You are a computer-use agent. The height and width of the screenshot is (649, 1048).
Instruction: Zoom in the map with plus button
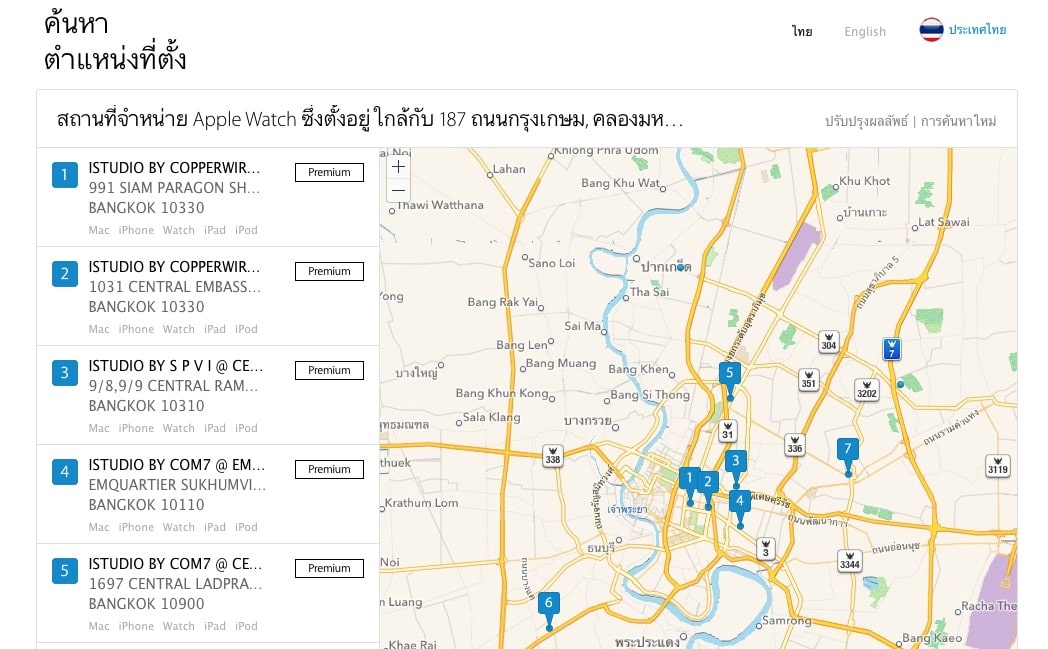[398, 166]
